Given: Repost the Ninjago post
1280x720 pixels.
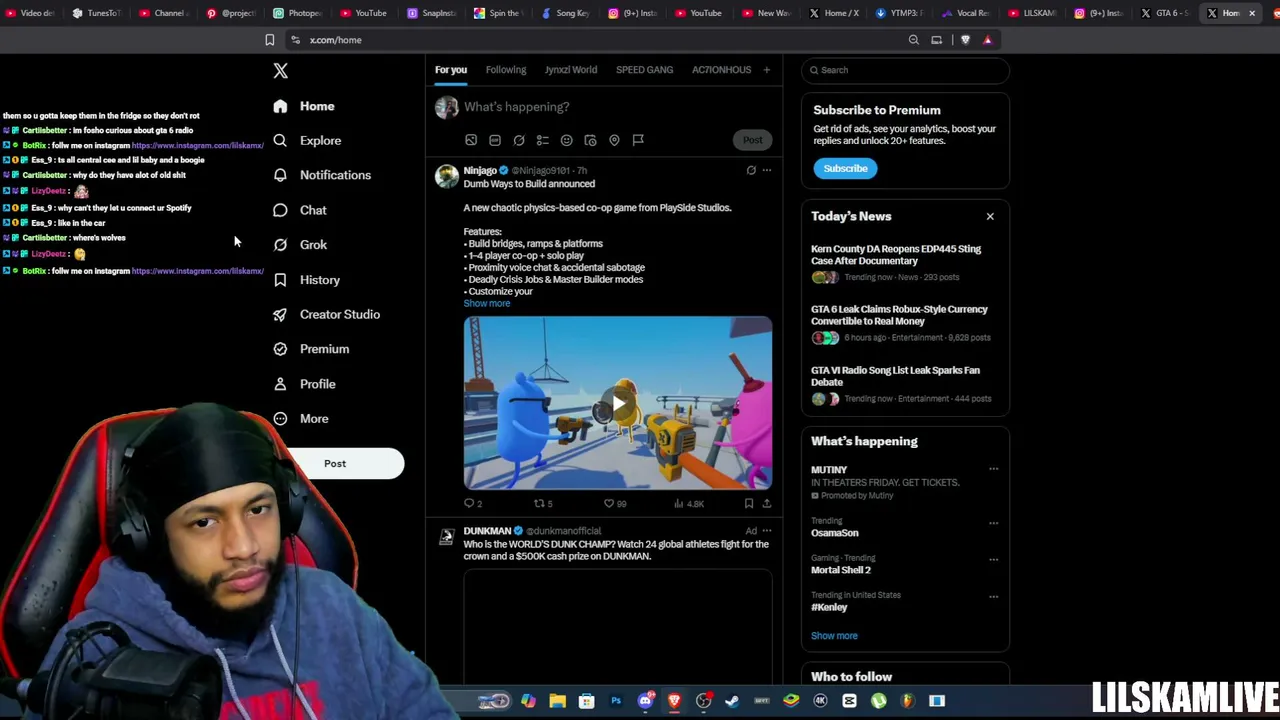Looking at the screenshot, I should [543, 504].
